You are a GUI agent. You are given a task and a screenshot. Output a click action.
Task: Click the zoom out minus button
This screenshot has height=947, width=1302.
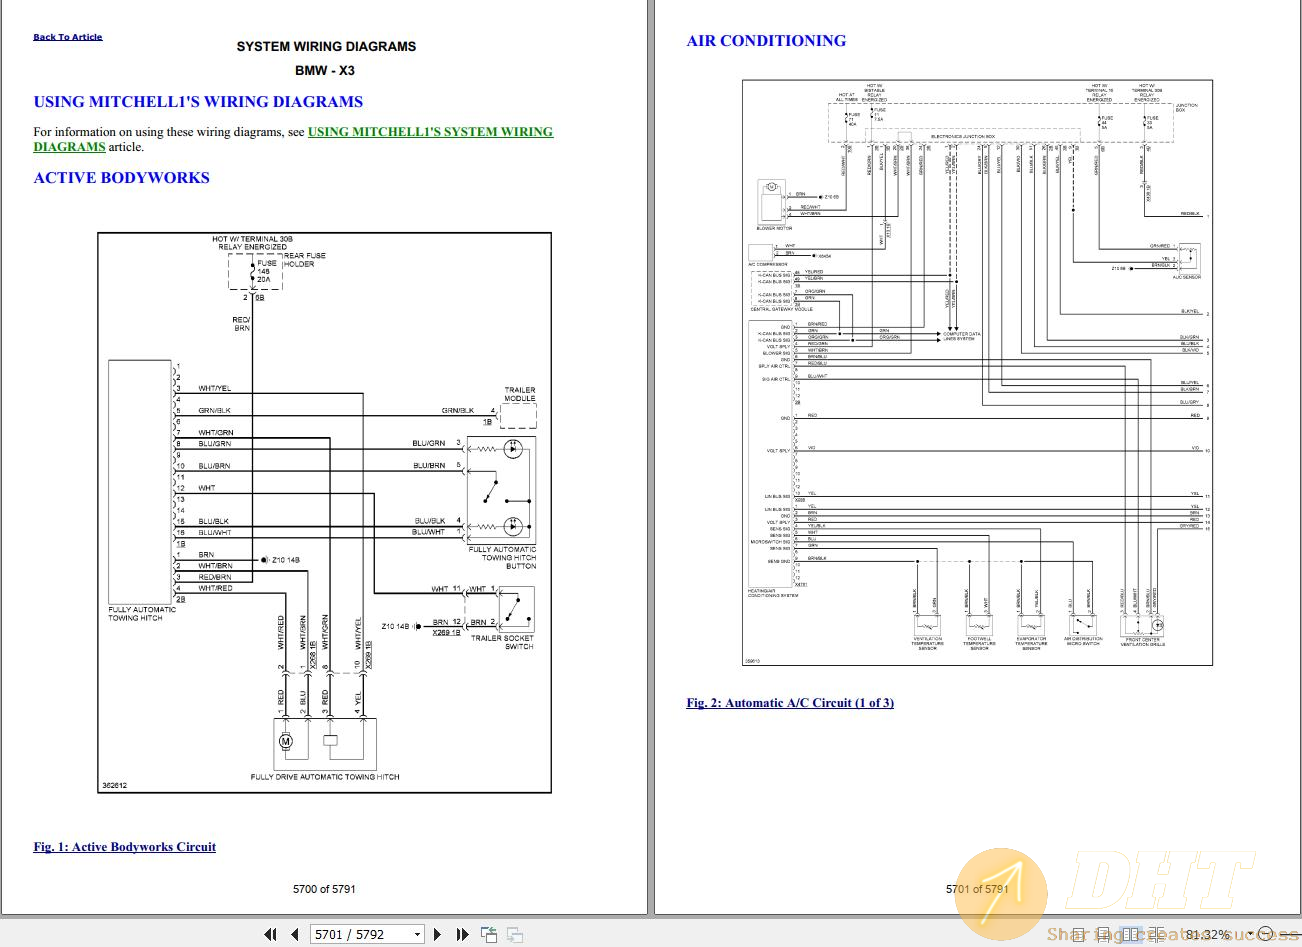[x=1264, y=934]
